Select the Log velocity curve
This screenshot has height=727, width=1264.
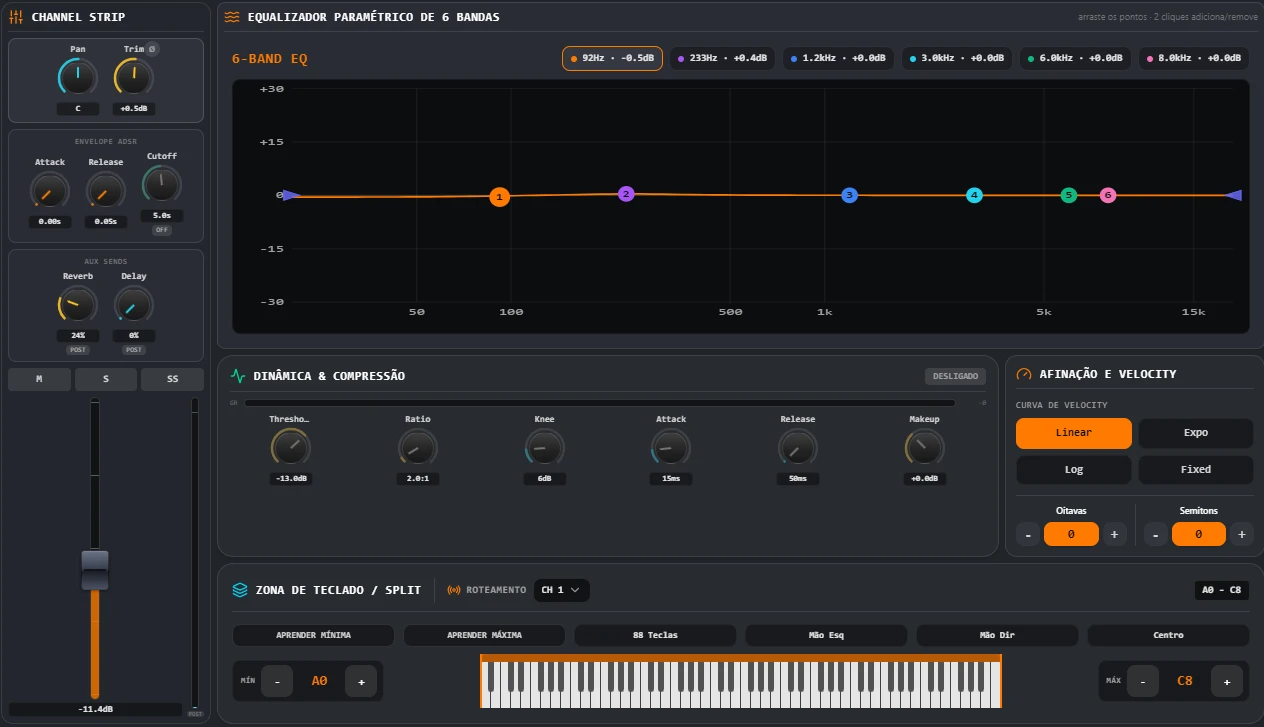point(1074,469)
